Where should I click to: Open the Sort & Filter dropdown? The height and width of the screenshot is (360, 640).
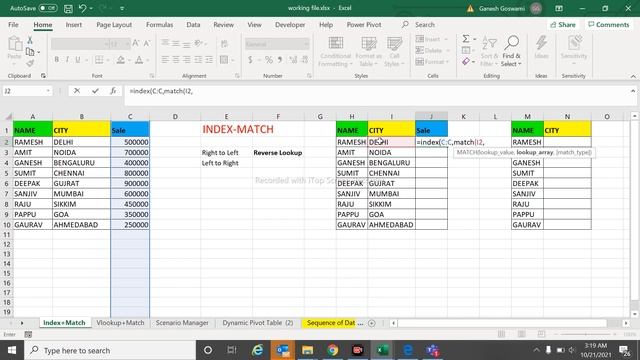click(x=489, y=51)
